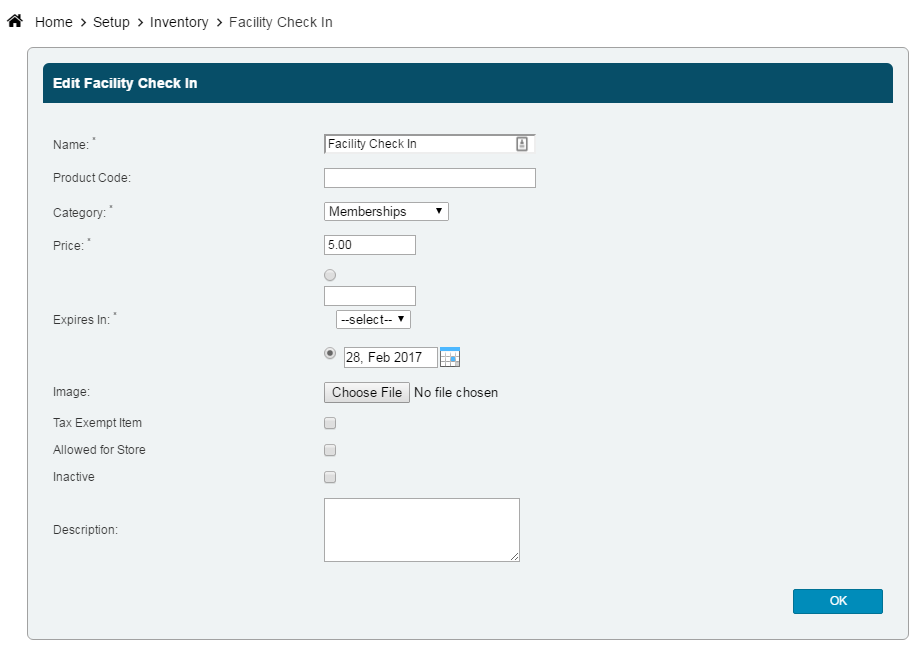
Task: Go to the Setup breadcrumb link
Action: click(x=111, y=22)
